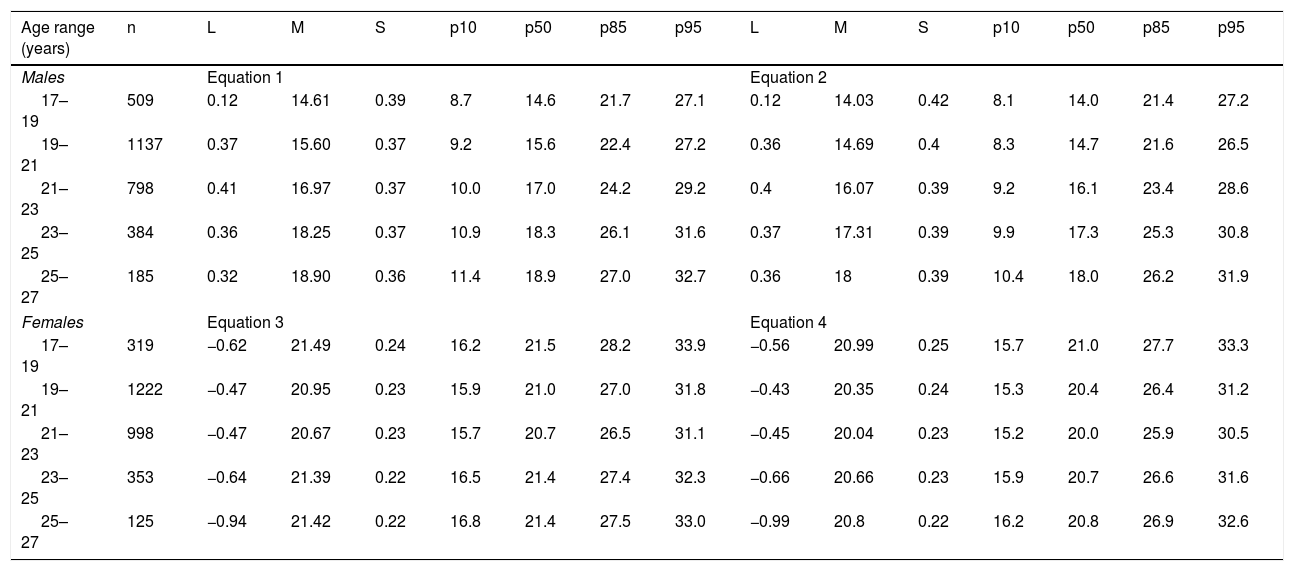
Task: Select the sample size cell 125
Action: (141, 521)
